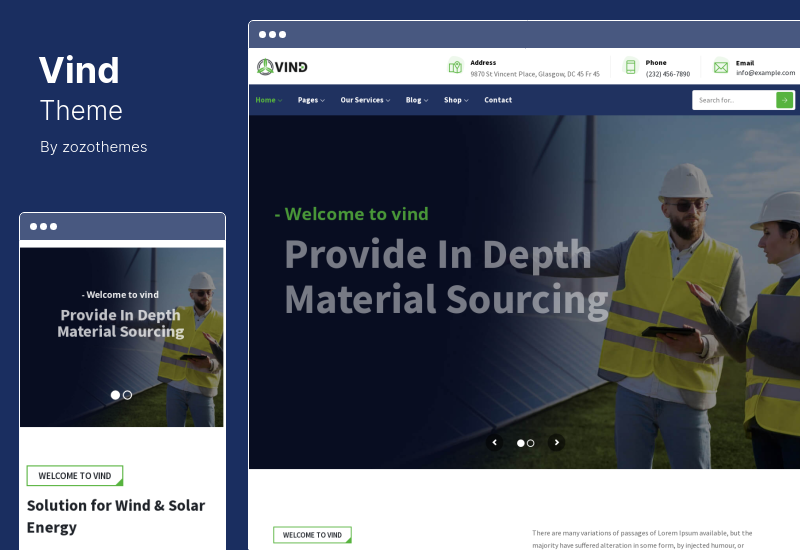Viewport: 800px width, 550px height.
Task: Select the first slide dot in desktop slider
Action: tap(520, 443)
